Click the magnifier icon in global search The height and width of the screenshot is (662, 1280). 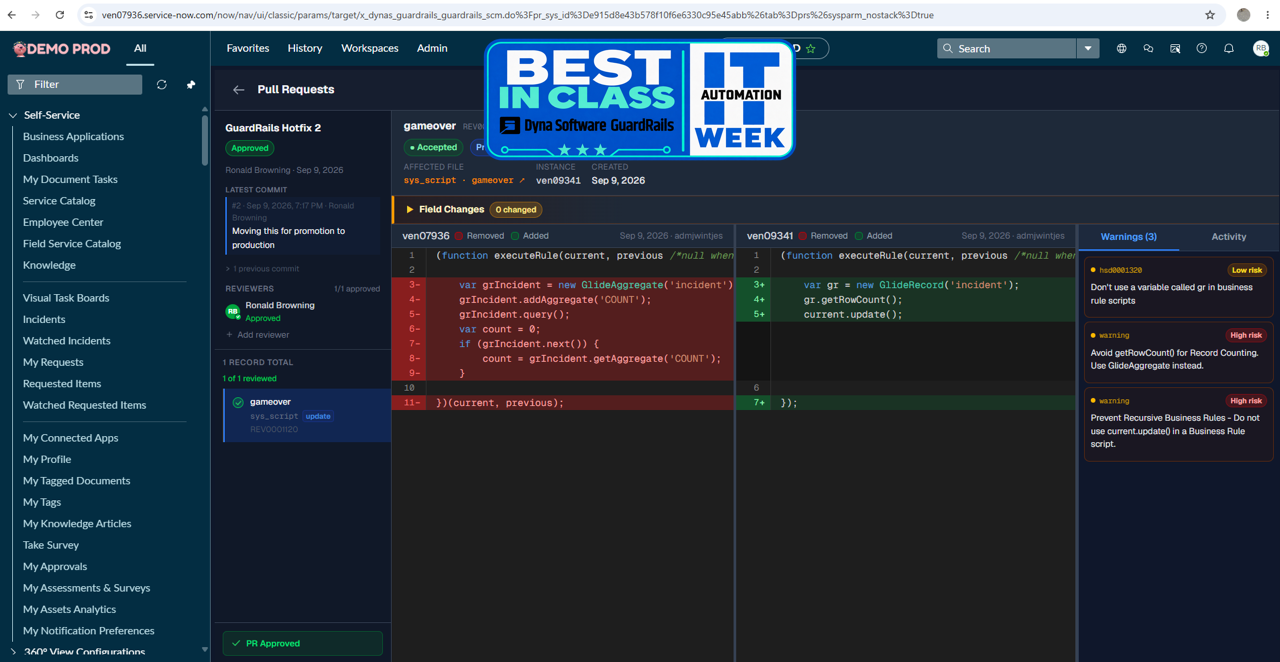tap(948, 48)
